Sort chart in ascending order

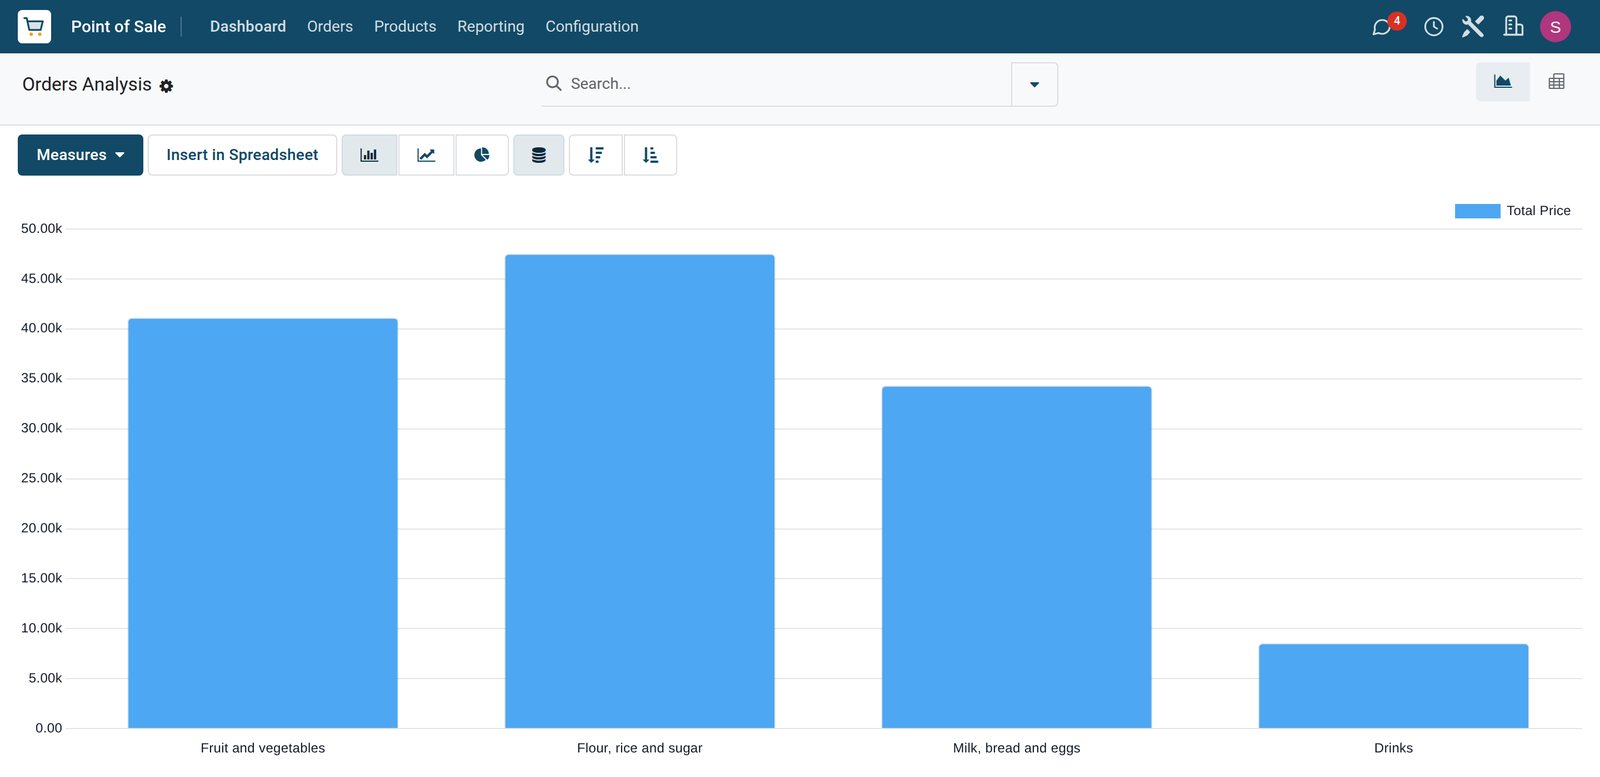pyautogui.click(x=650, y=155)
